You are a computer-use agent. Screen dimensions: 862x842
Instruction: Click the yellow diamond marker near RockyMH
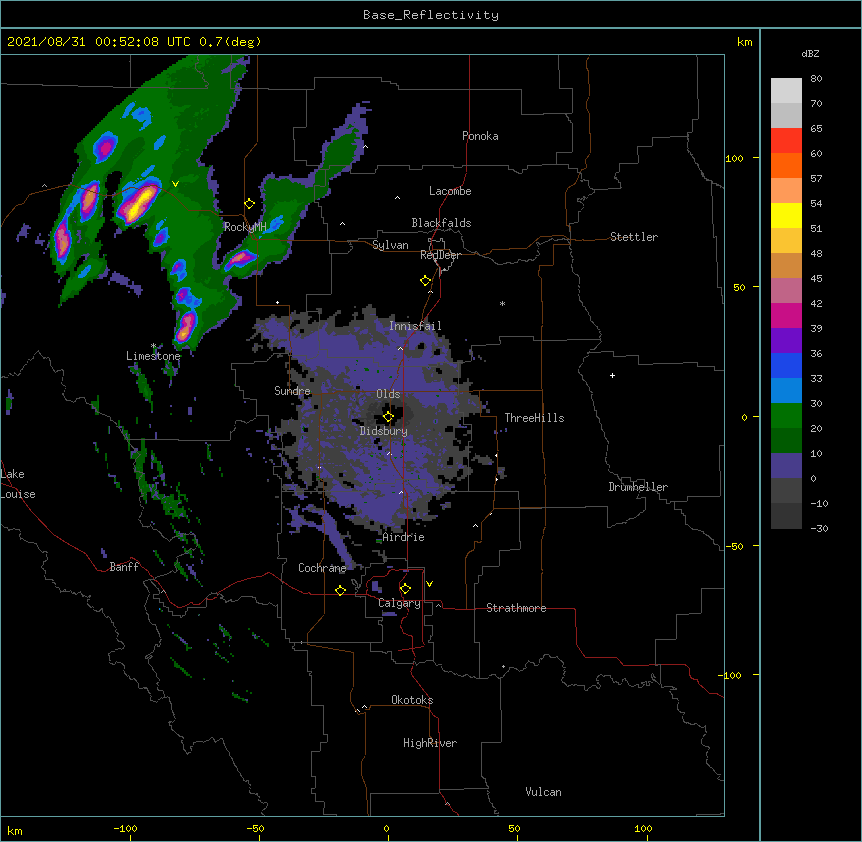pos(249,204)
